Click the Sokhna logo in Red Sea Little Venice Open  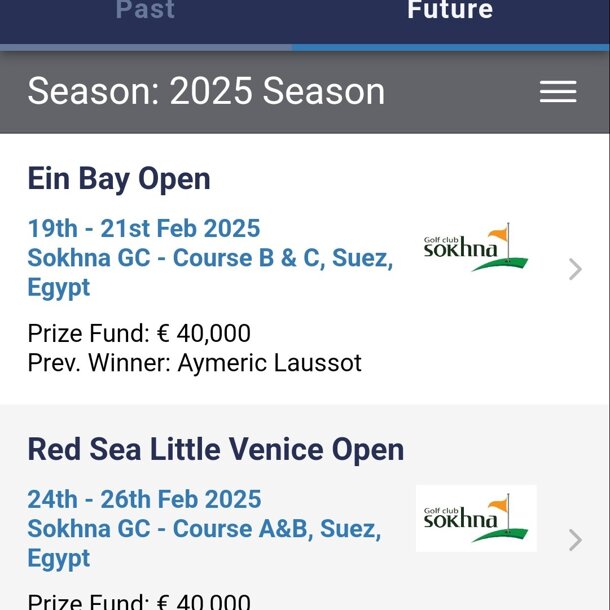click(476, 518)
